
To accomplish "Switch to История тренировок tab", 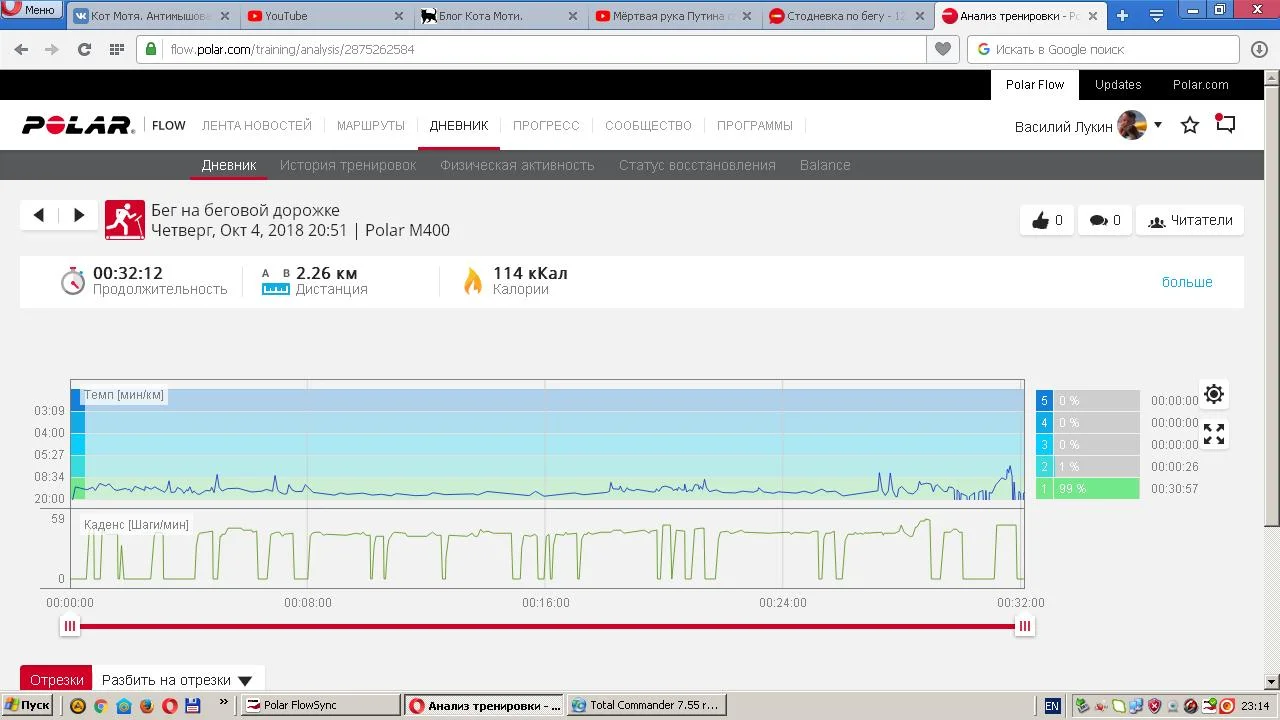I will coord(348,165).
